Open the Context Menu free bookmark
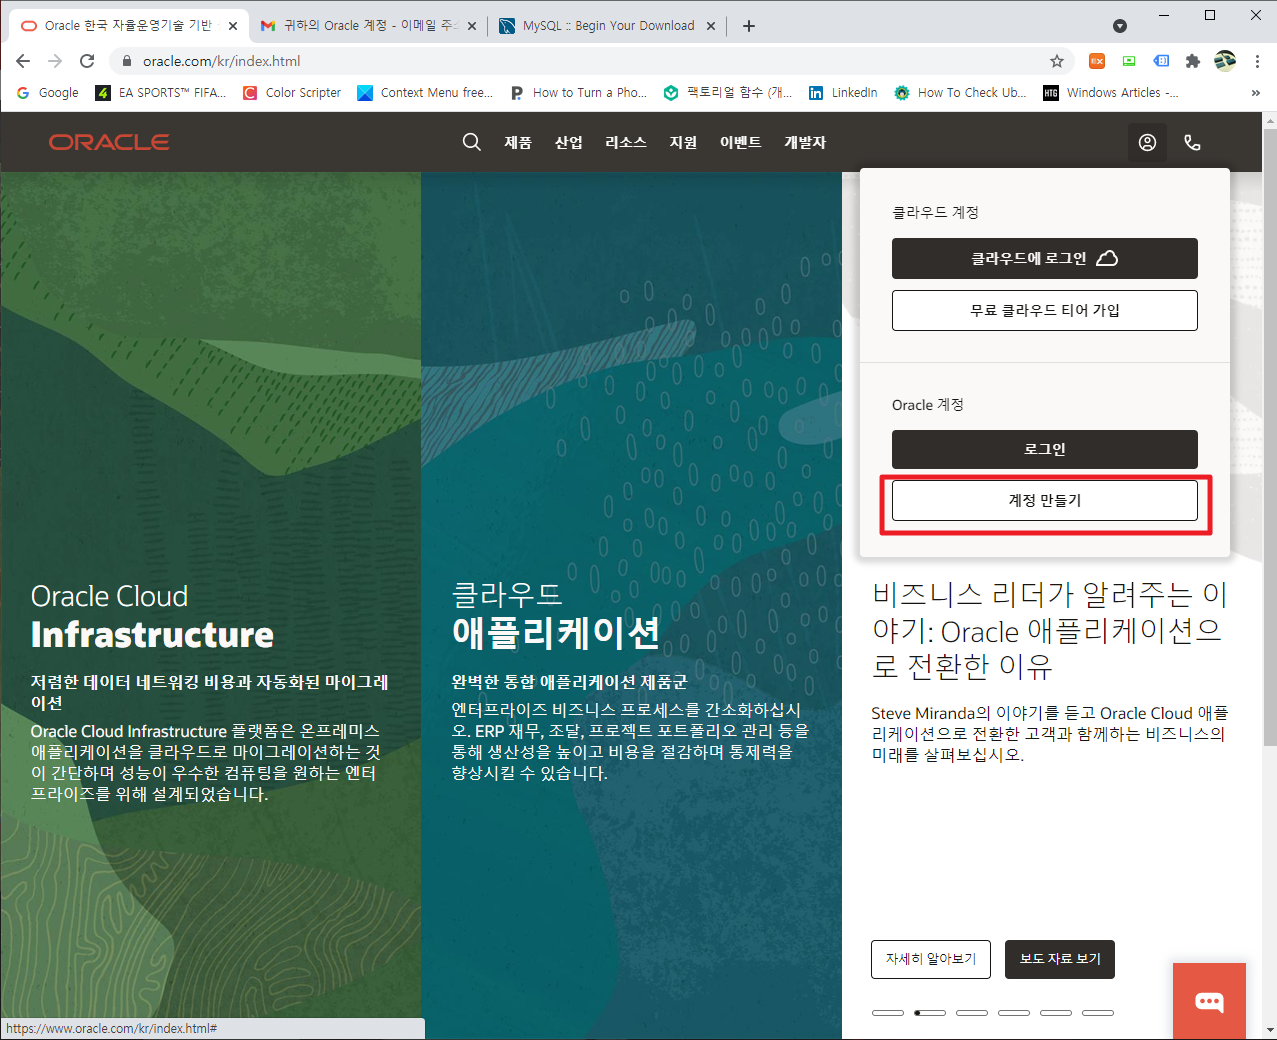The height and width of the screenshot is (1040, 1277). click(426, 93)
